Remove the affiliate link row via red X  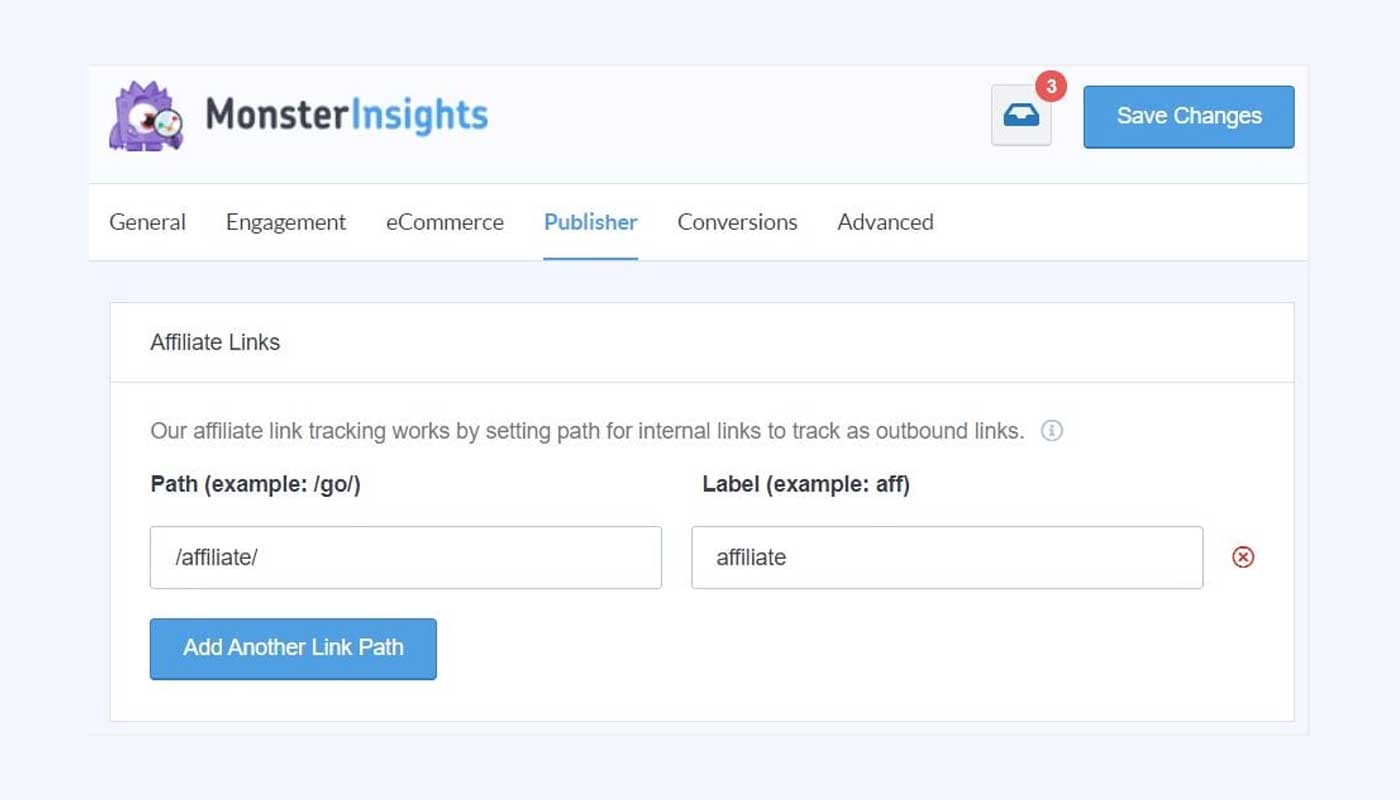(x=1243, y=557)
